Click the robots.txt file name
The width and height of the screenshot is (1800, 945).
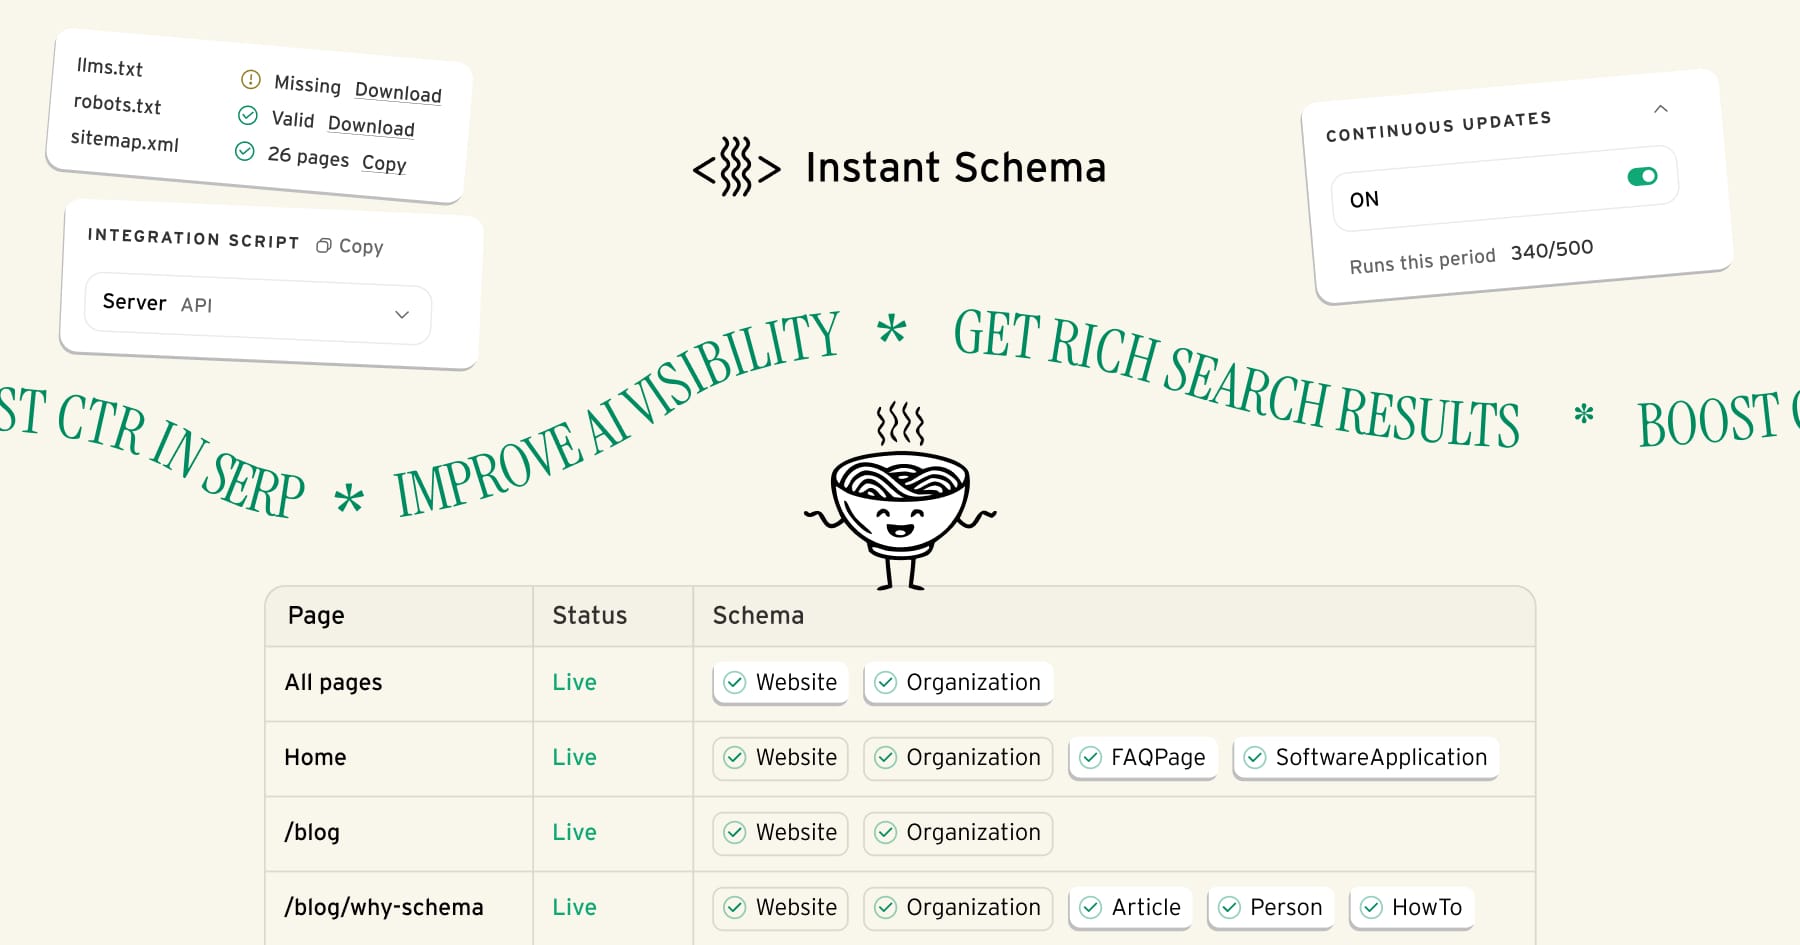[x=117, y=104]
